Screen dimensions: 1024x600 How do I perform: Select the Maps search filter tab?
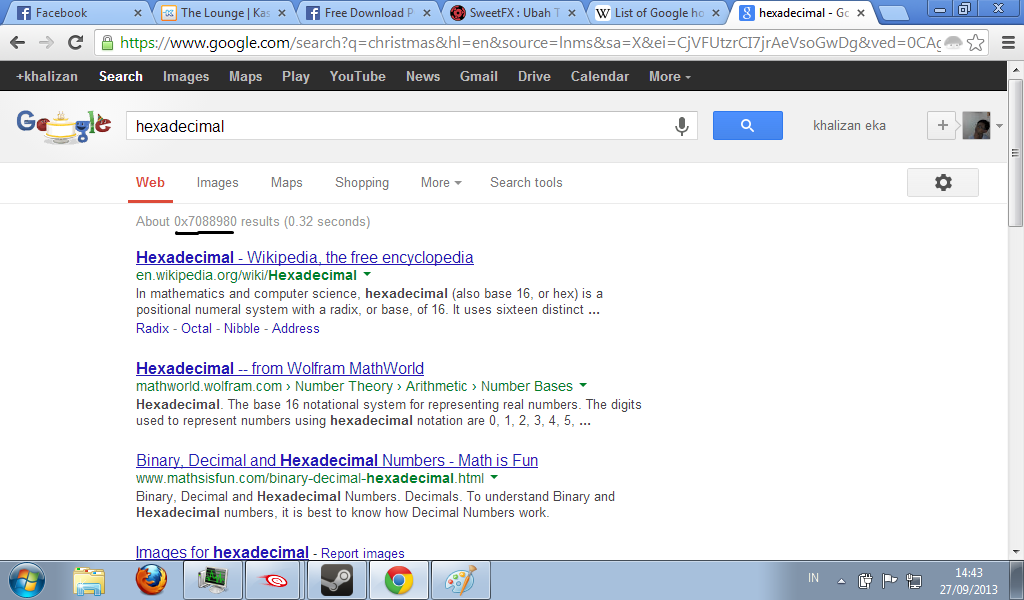(x=287, y=183)
